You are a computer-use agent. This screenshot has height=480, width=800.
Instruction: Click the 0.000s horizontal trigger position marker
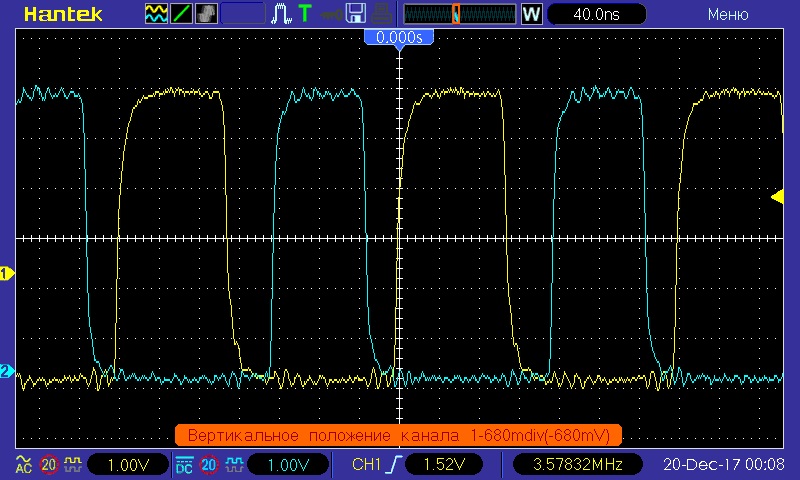[x=399, y=37]
